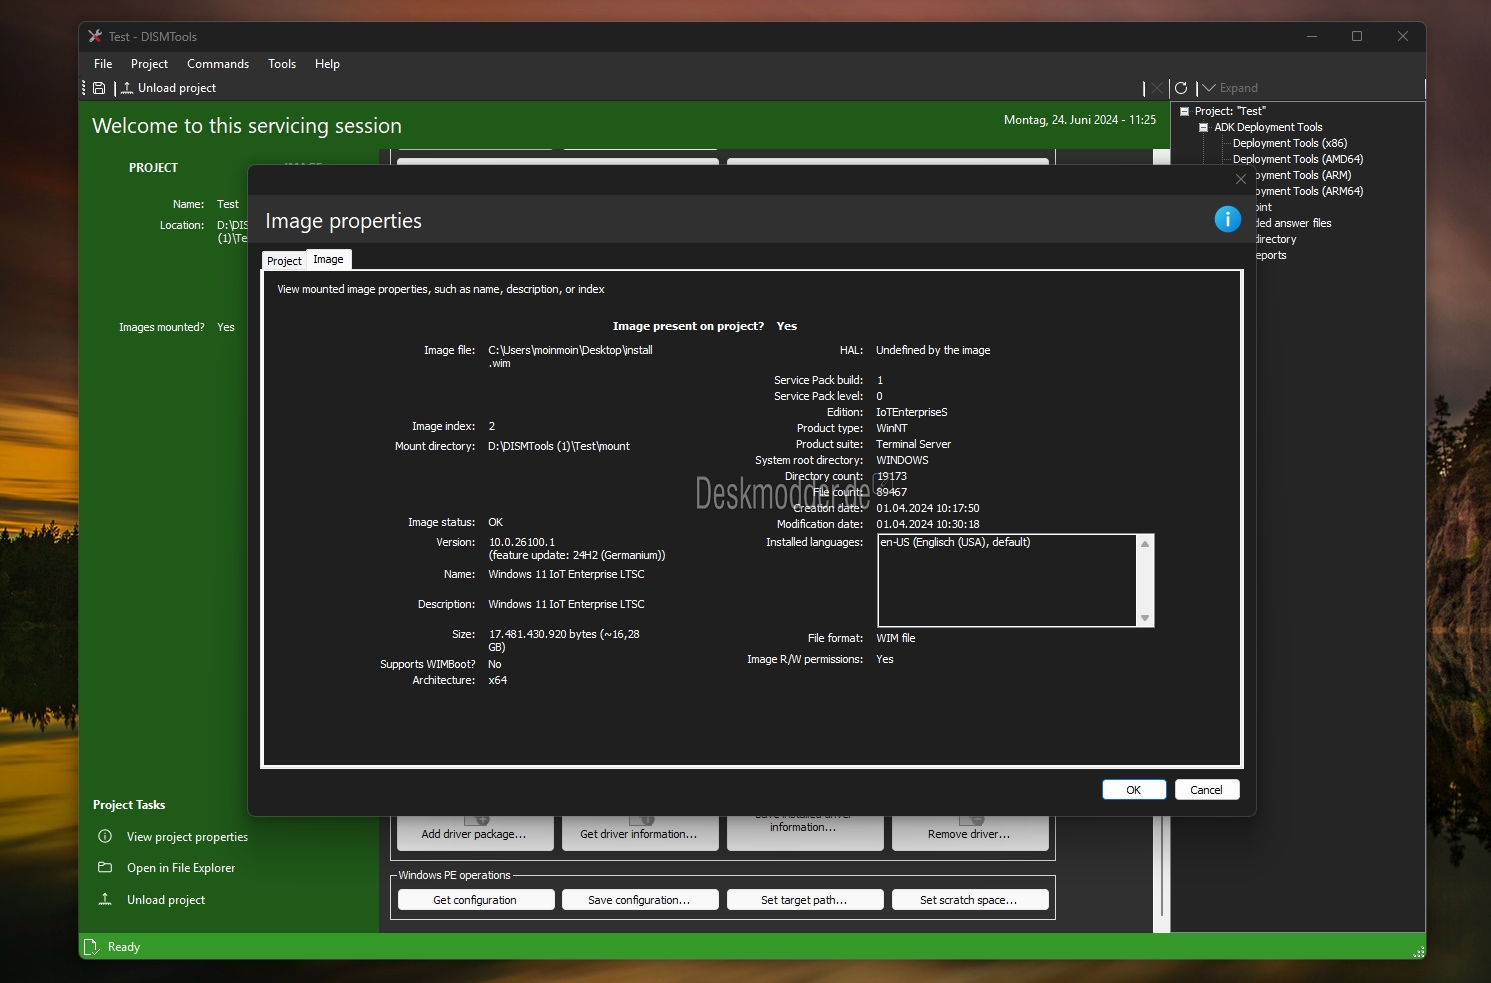Click the blue information icon in Image properties
This screenshot has width=1491, height=983.
coord(1227,219)
